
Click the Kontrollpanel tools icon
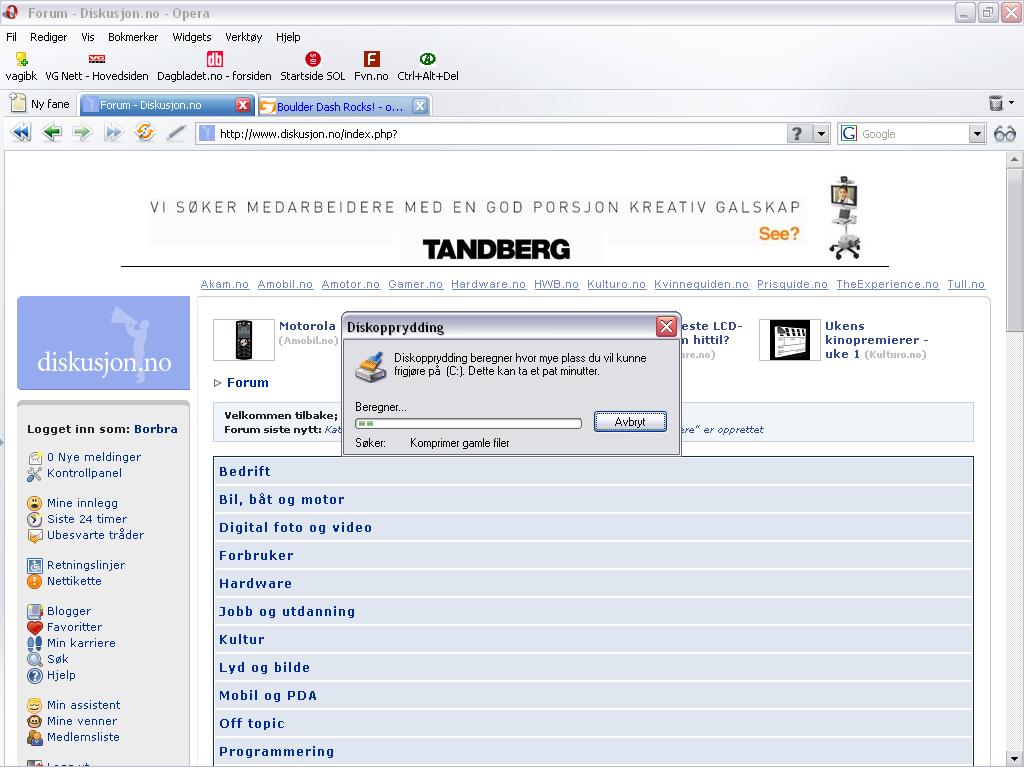click(x=35, y=474)
